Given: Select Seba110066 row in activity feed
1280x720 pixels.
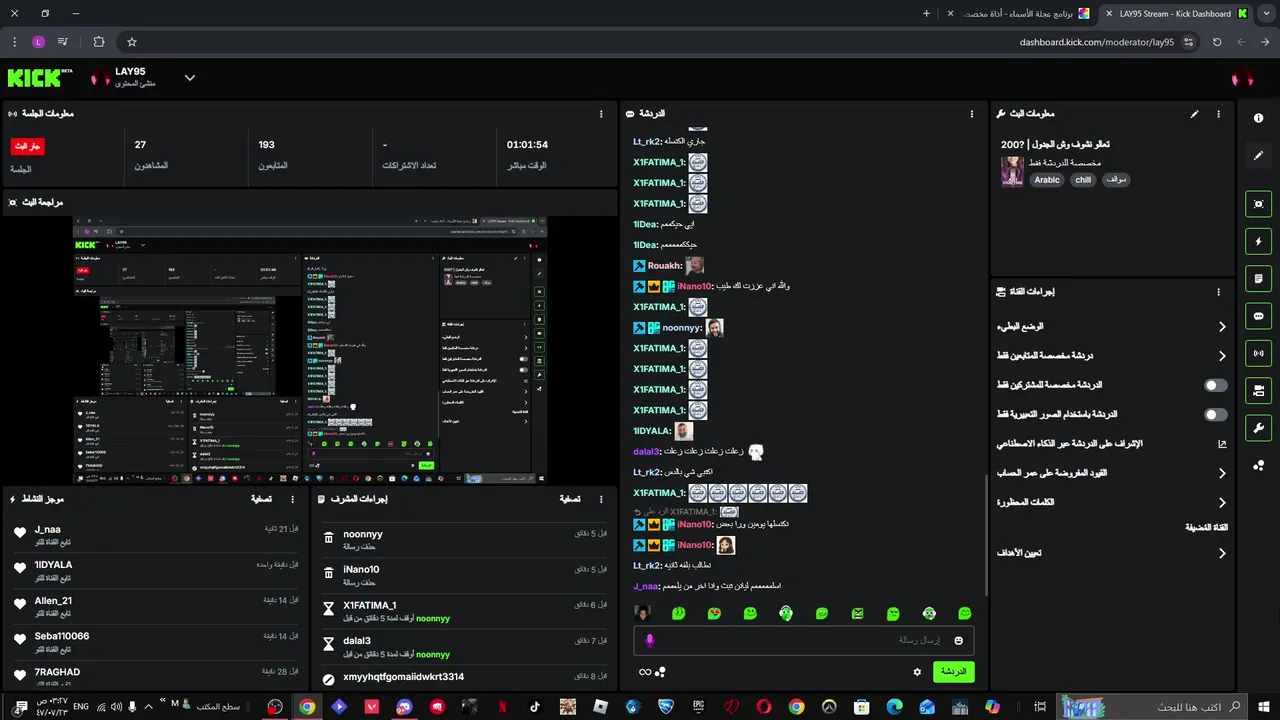Looking at the screenshot, I should click(154, 642).
